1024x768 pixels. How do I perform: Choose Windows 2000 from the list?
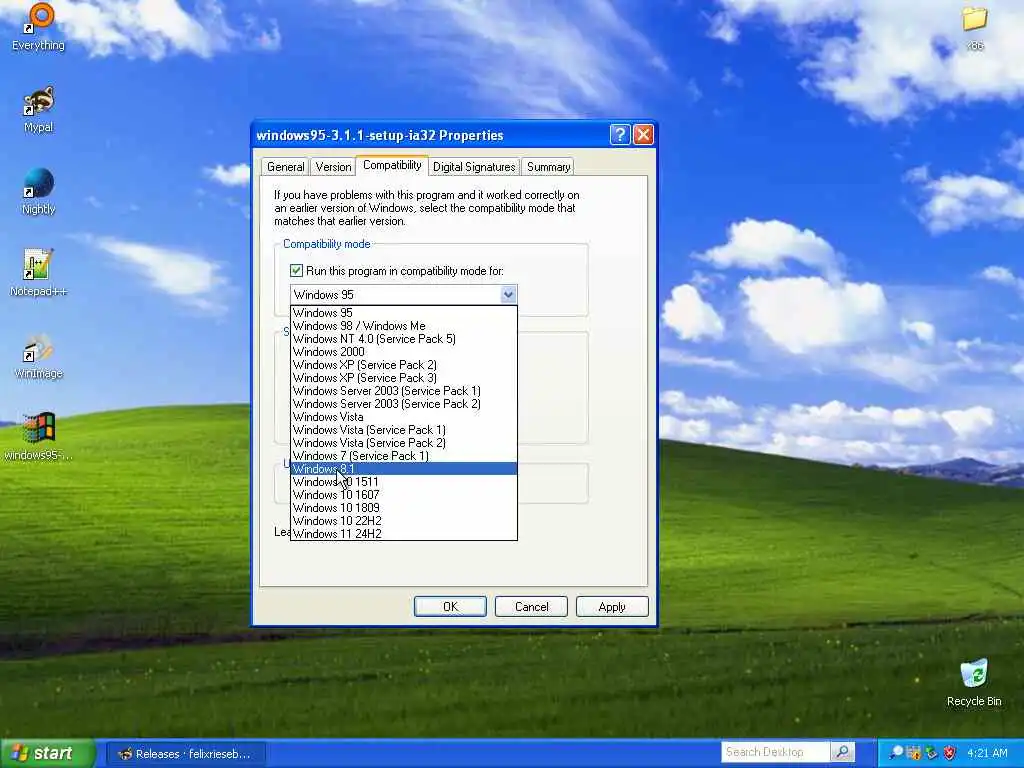tap(404, 351)
